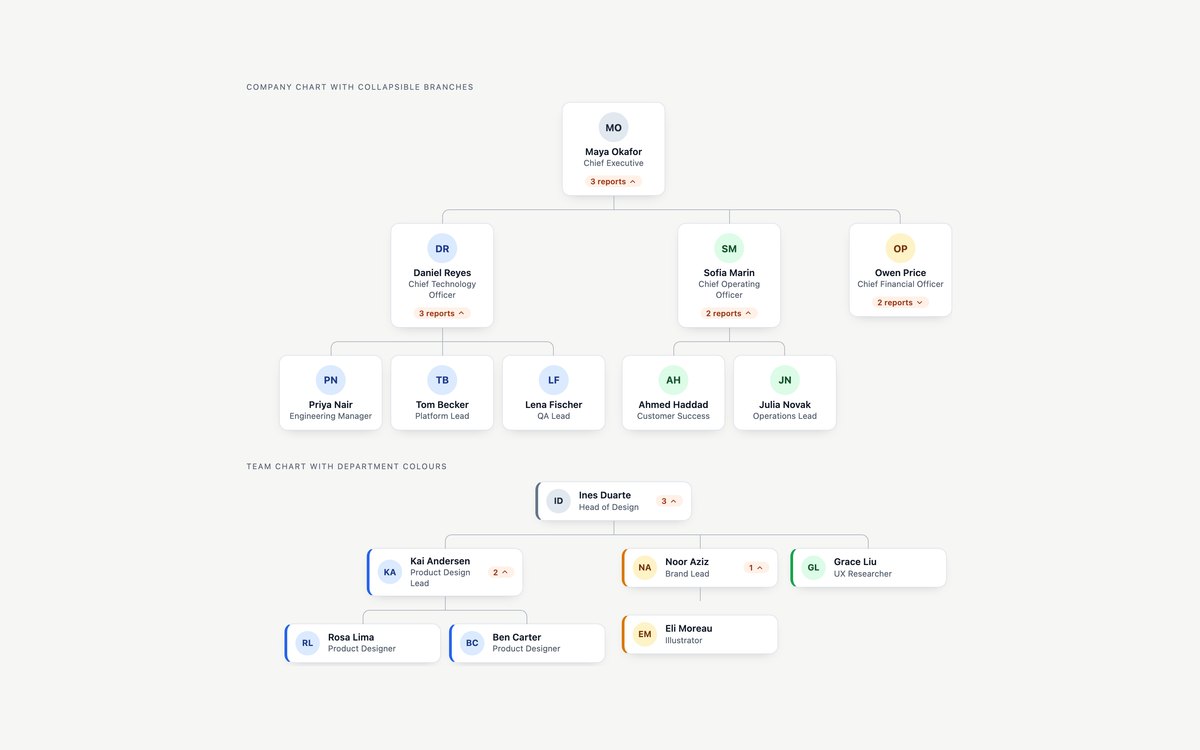Click the Lena Fischer name

(x=554, y=405)
